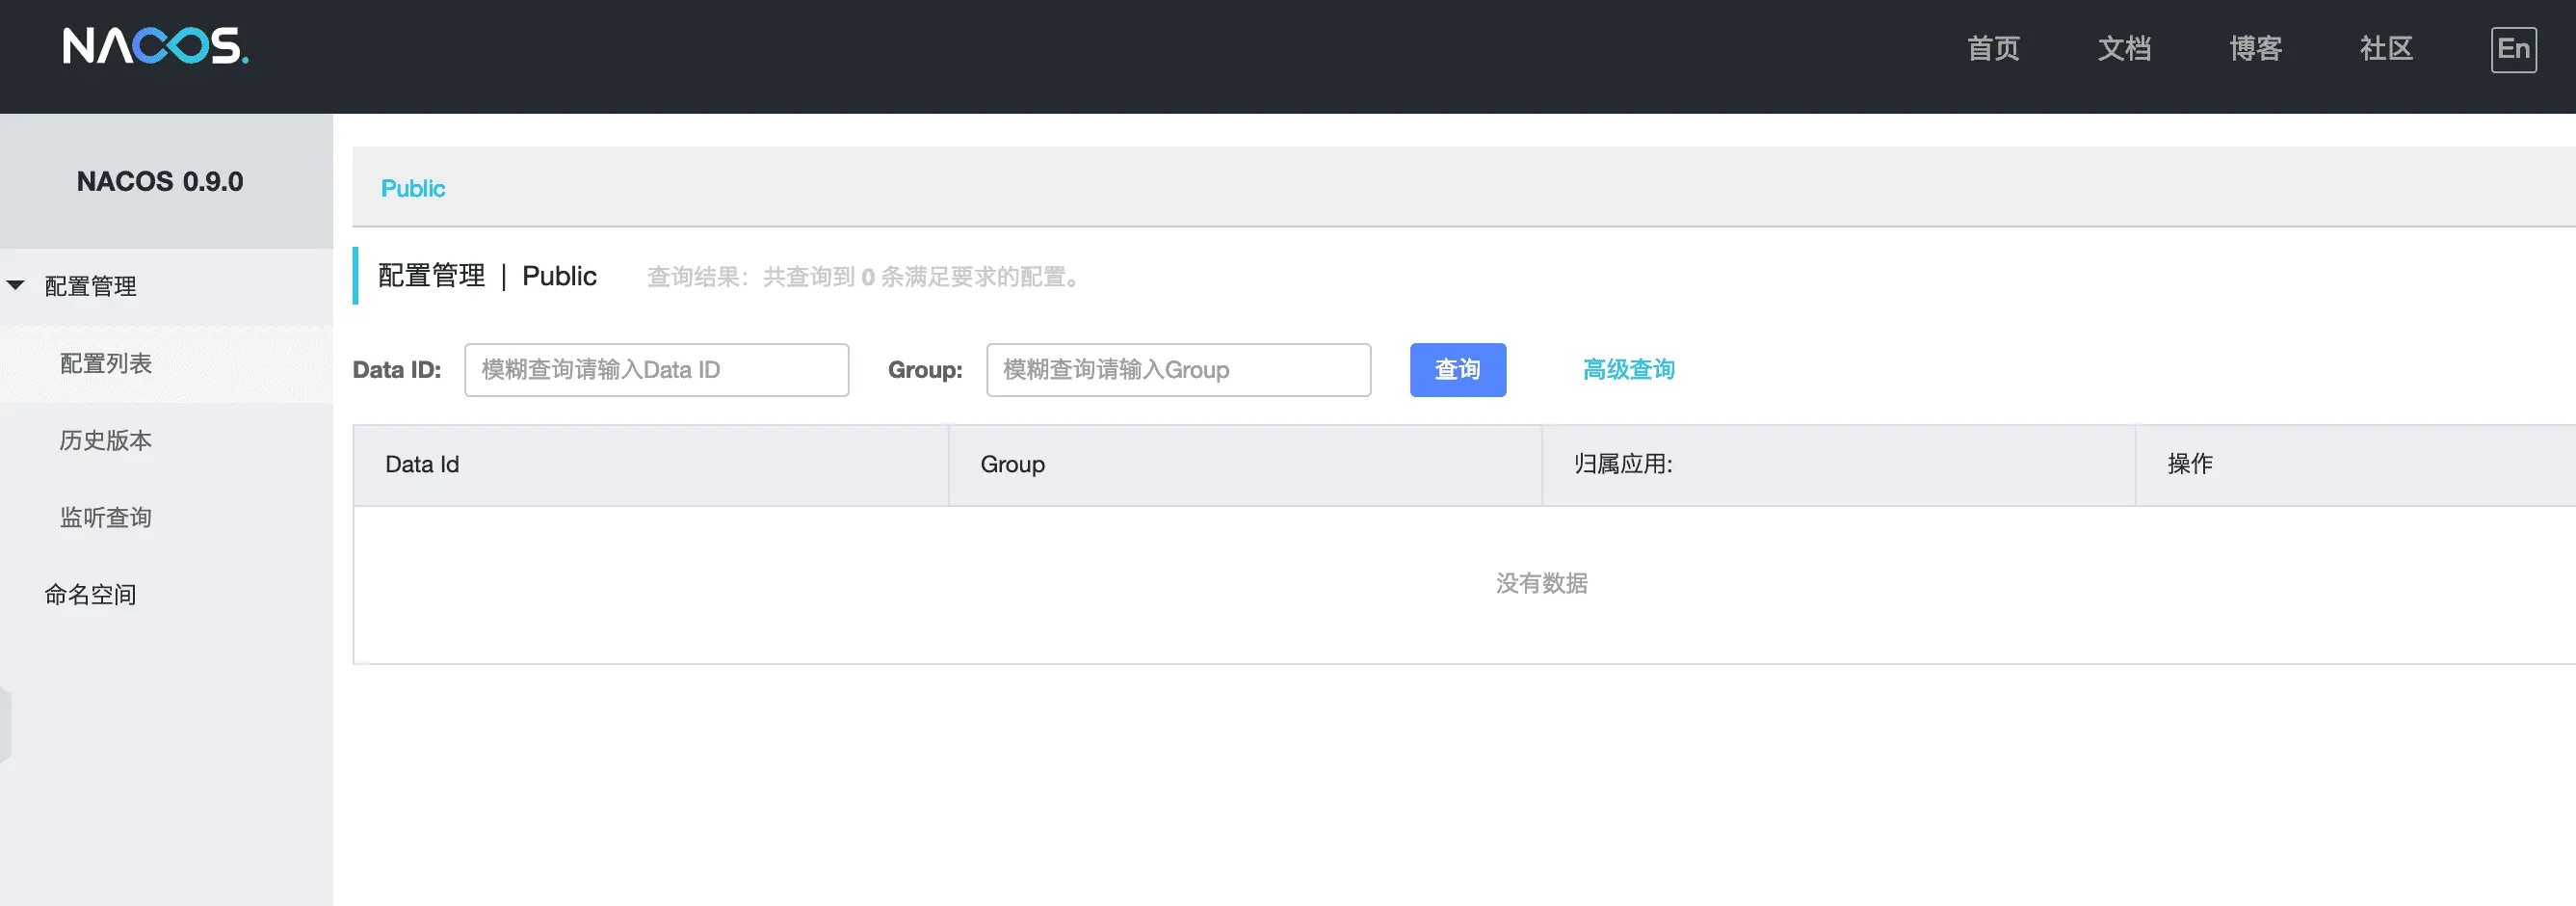Image resolution: width=2576 pixels, height=906 pixels.
Task: Open 文档 in the top navigation
Action: pyautogui.click(x=2124, y=49)
